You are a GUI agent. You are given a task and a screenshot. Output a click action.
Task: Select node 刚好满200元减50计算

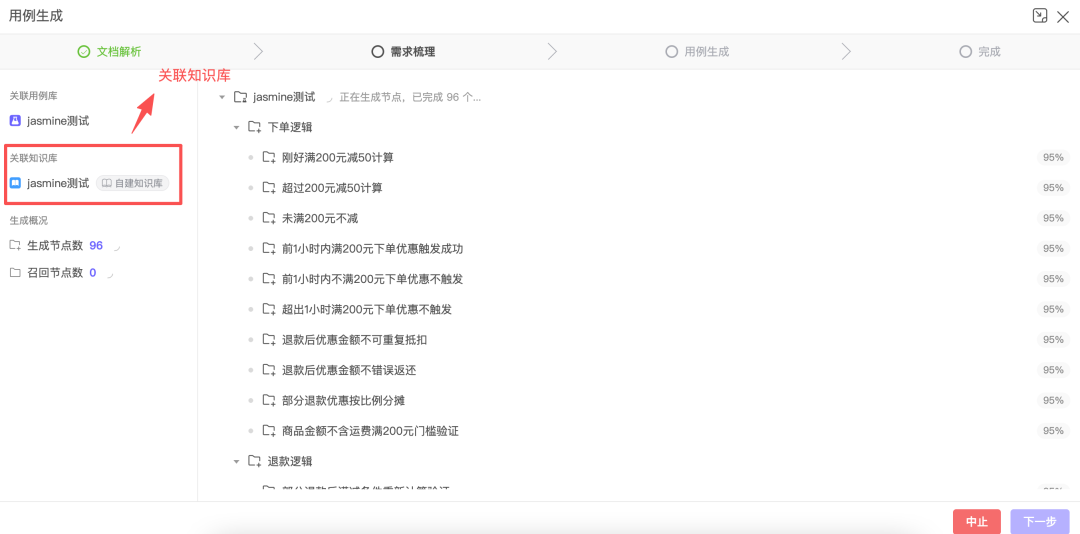click(338, 158)
